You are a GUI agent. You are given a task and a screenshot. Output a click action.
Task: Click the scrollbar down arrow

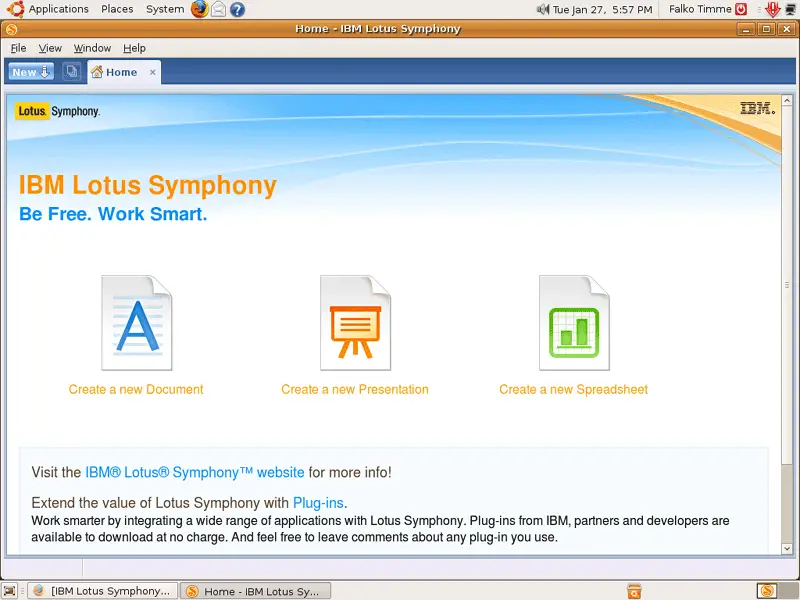pyautogui.click(x=787, y=548)
